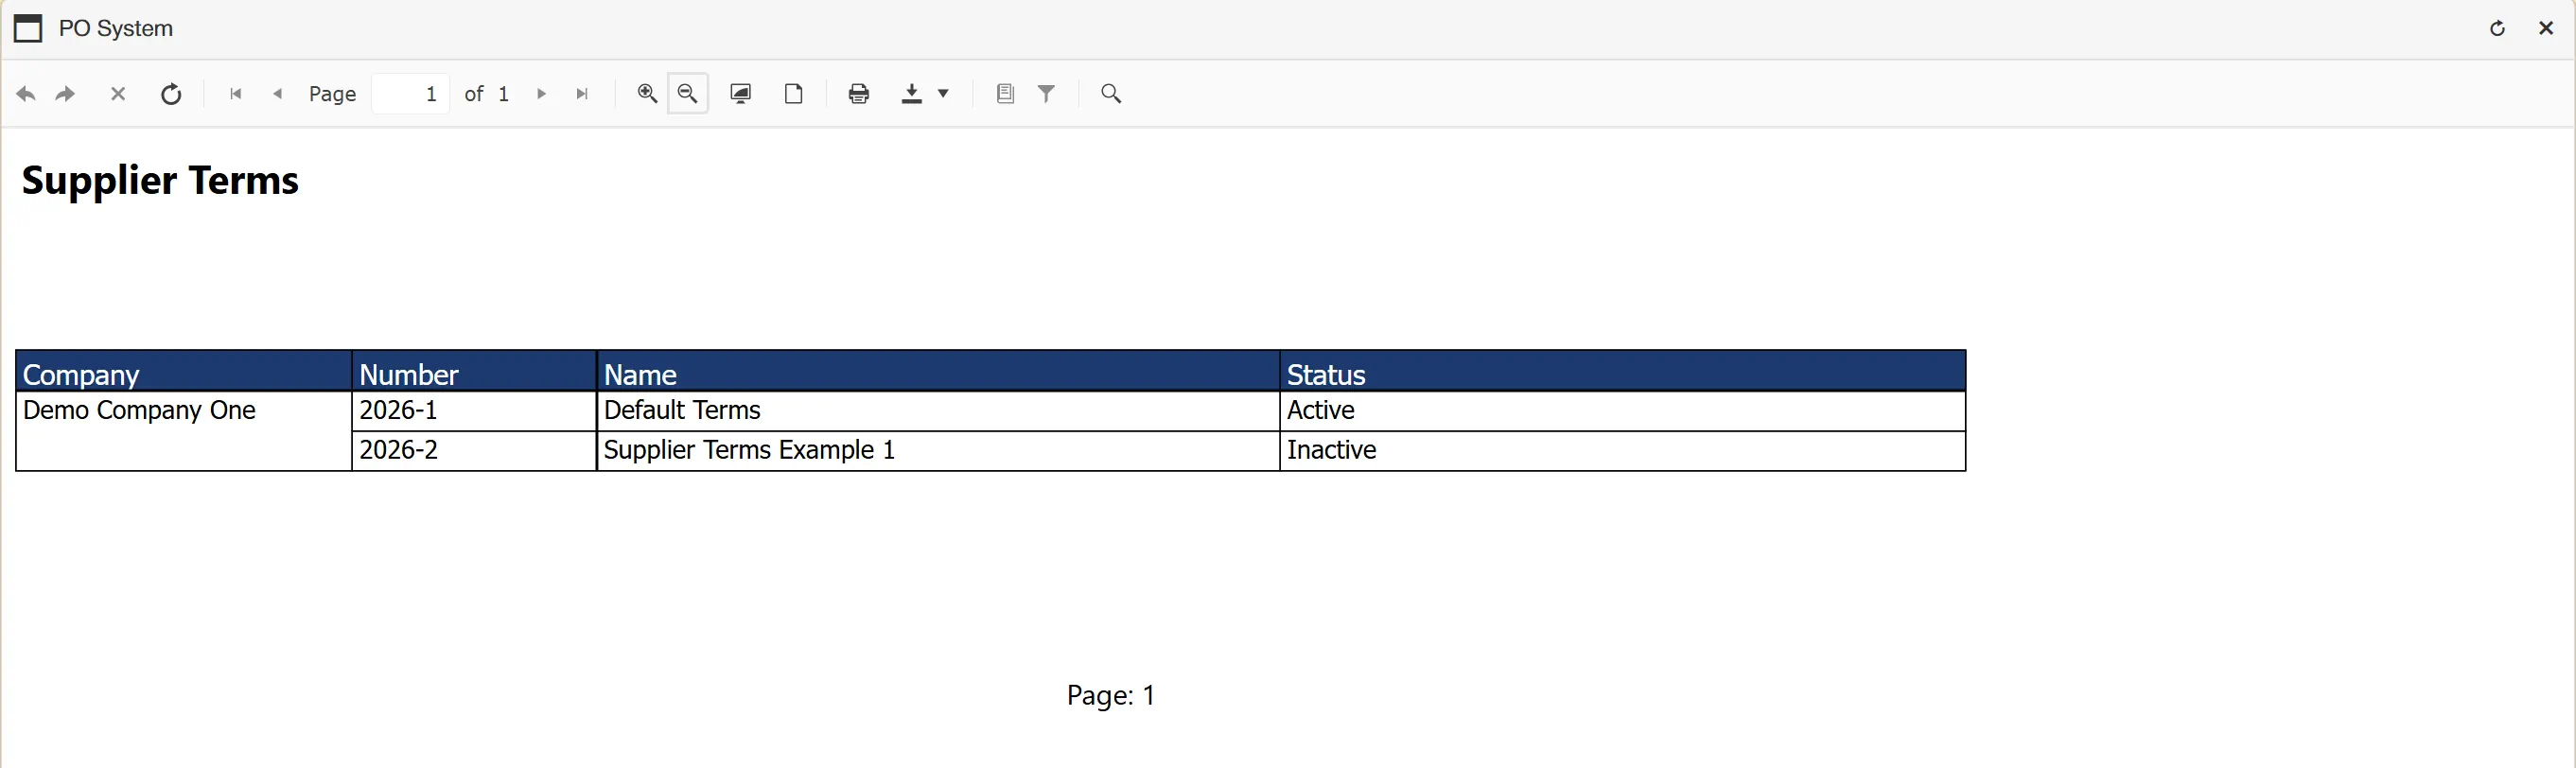The width and height of the screenshot is (2576, 768).
Task: Click the page number input field
Action: click(x=411, y=94)
